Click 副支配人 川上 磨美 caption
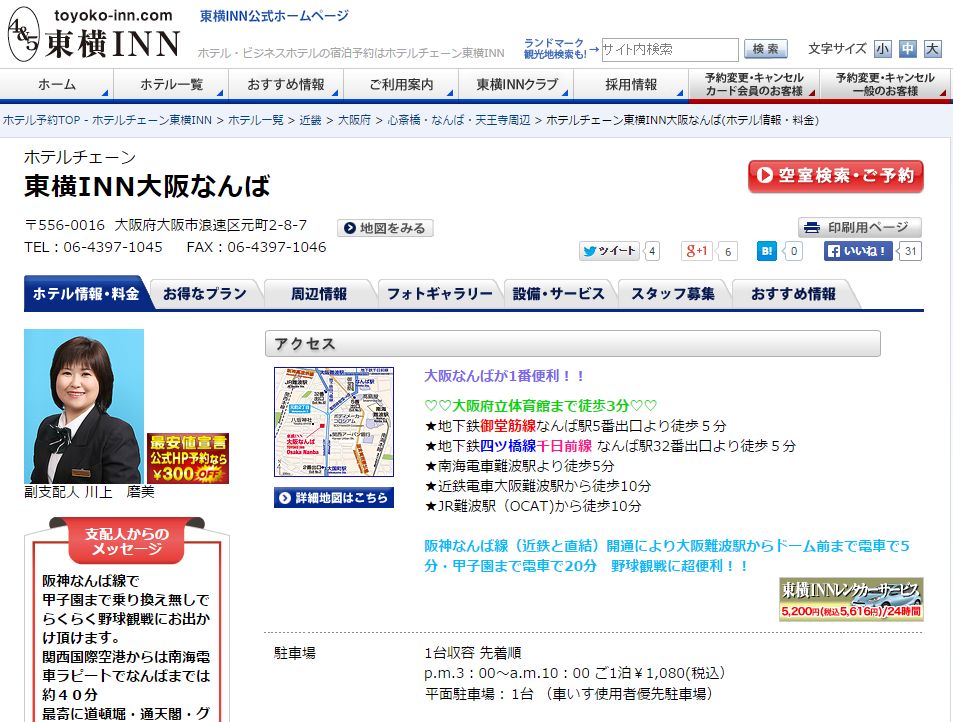This screenshot has width=953, height=722. coord(89,492)
